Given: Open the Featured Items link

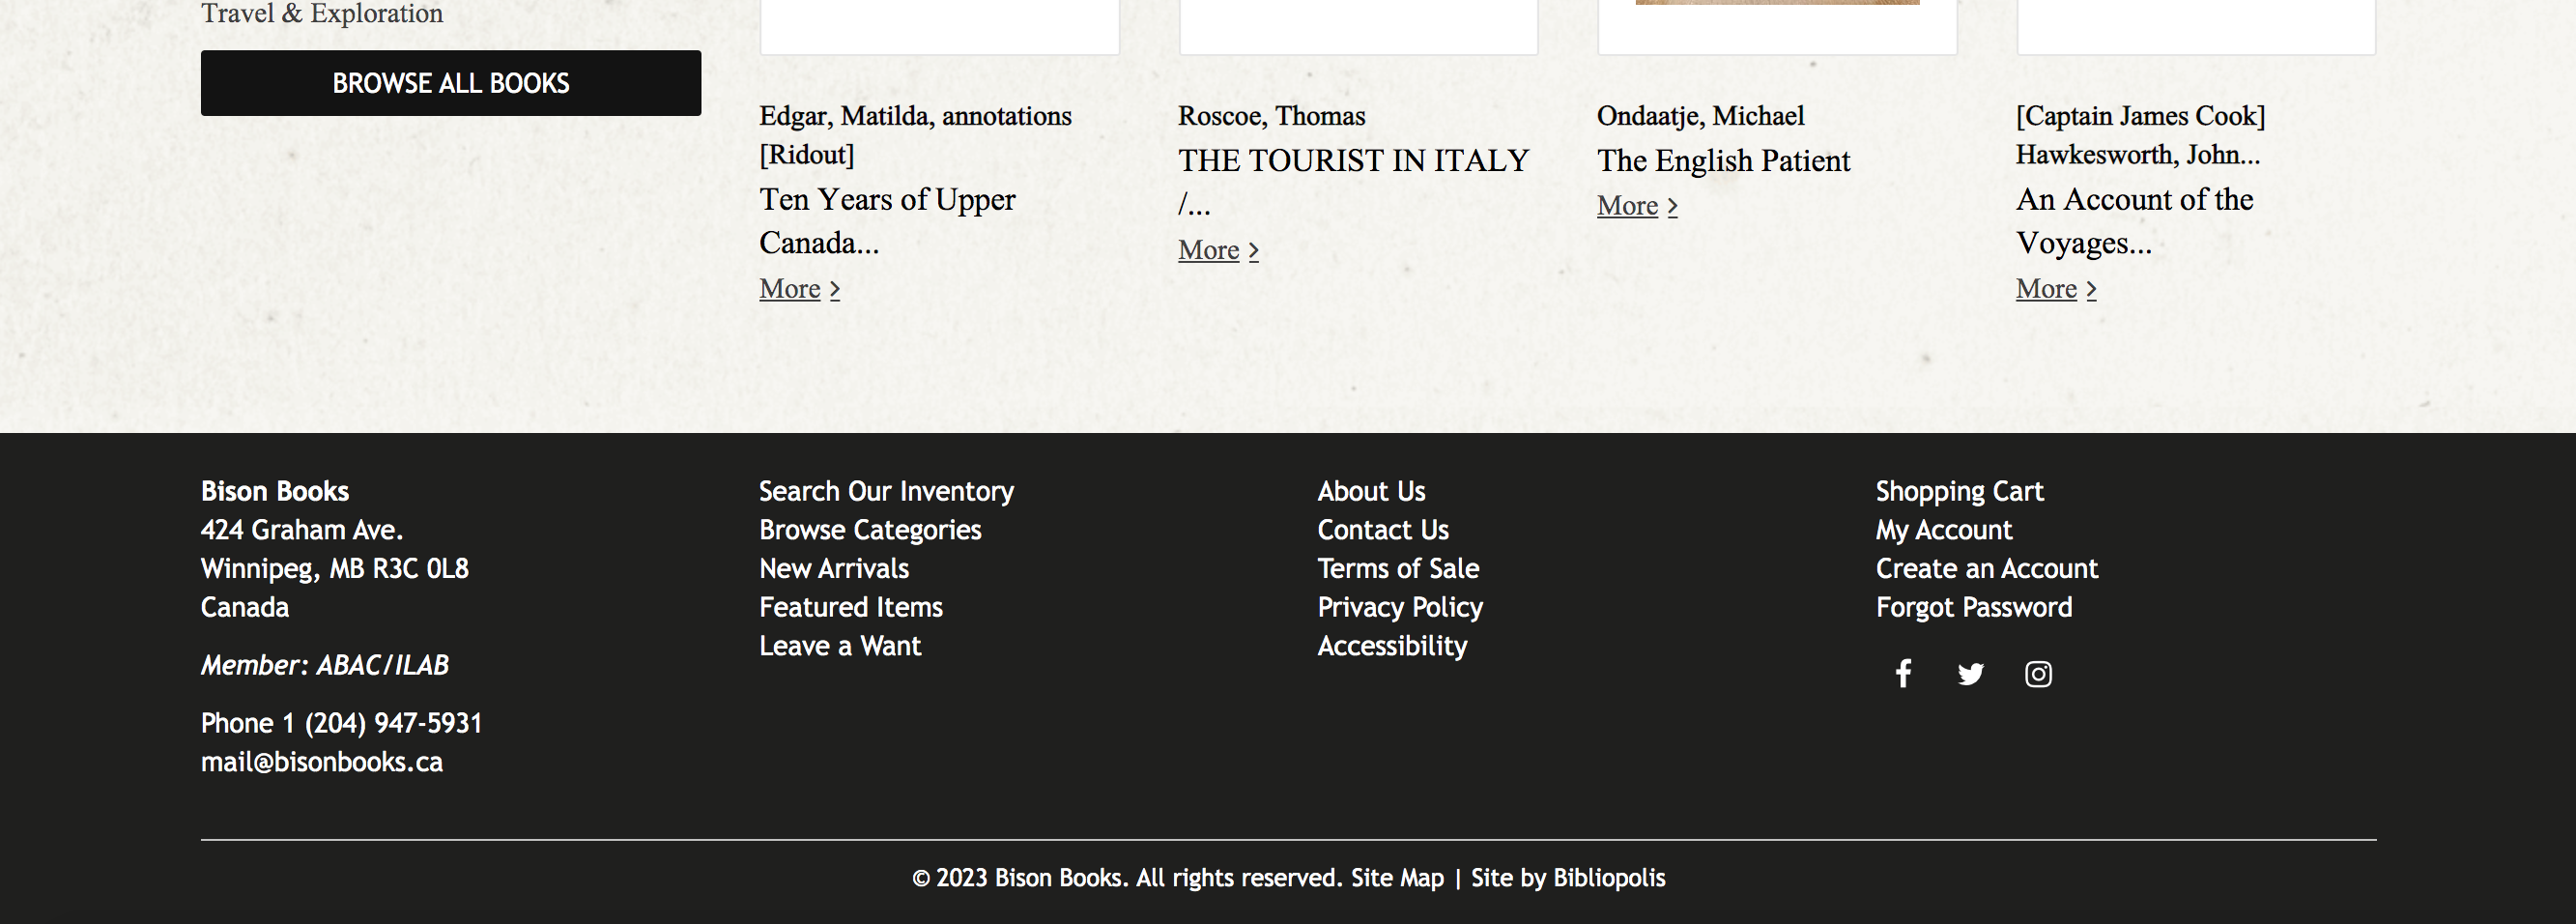Looking at the screenshot, I should (x=851, y=607).
